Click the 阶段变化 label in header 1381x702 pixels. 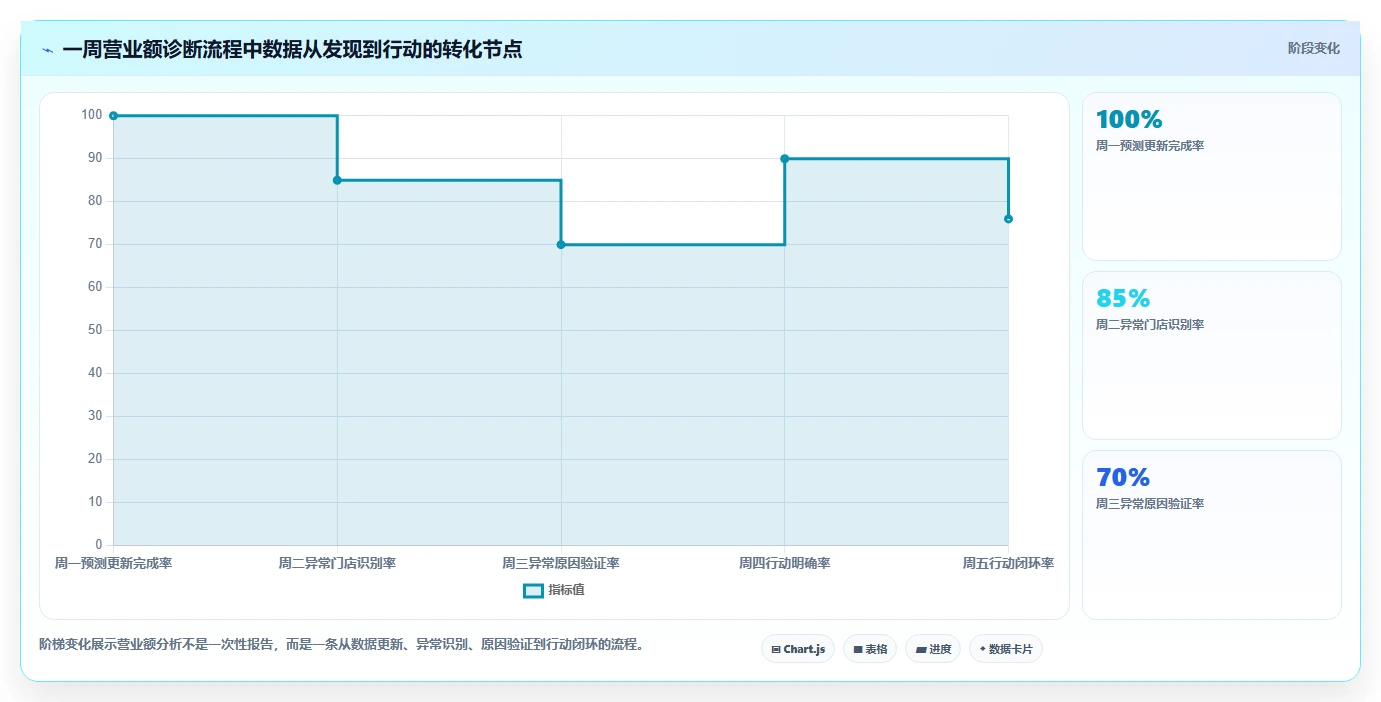tap(1313, 48)
